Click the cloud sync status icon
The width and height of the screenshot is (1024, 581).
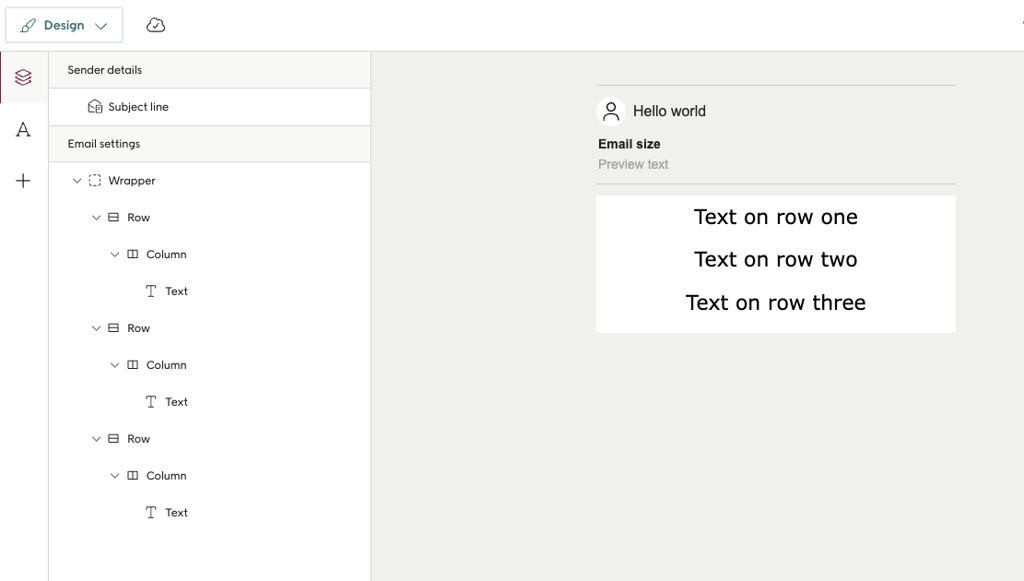155,24
